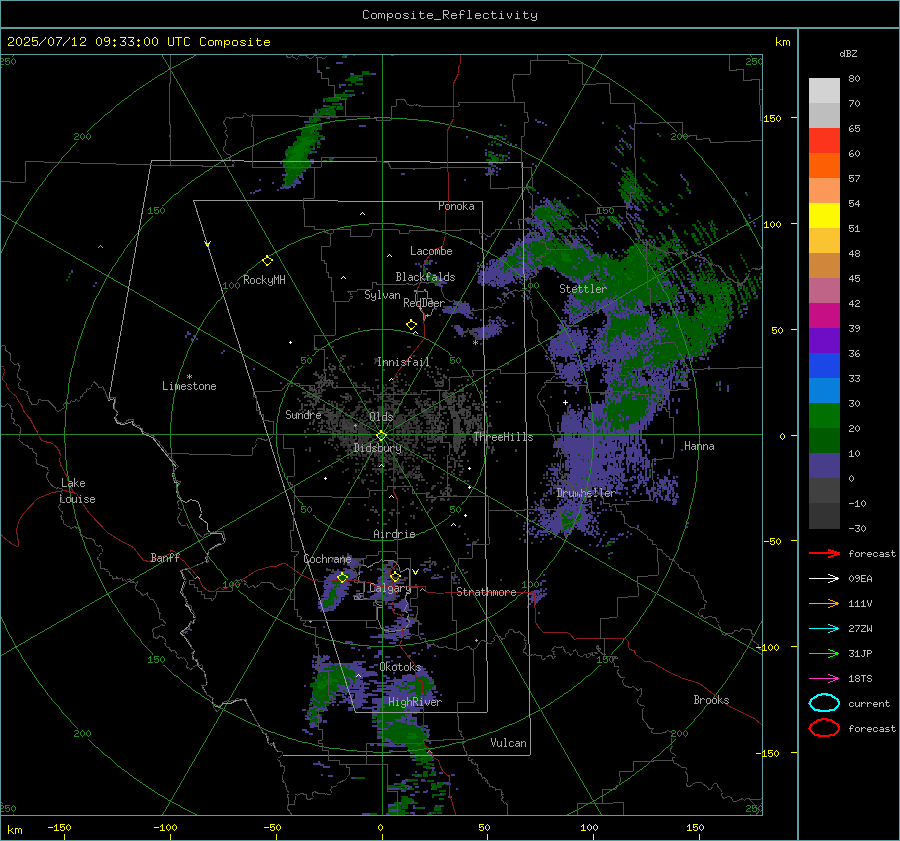This screenshot has height=841, width=900.
Task: Click the RockyMH label
Action: [264, 280]
